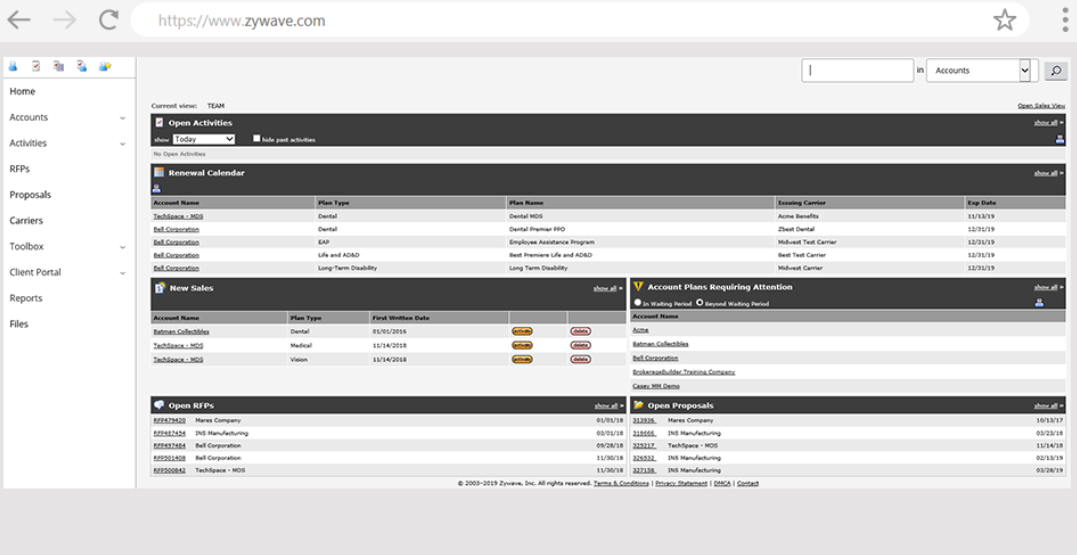The image size is (1077, 555).
Task: Open the Terms & Conditions footer link
Action: point(621,484)
